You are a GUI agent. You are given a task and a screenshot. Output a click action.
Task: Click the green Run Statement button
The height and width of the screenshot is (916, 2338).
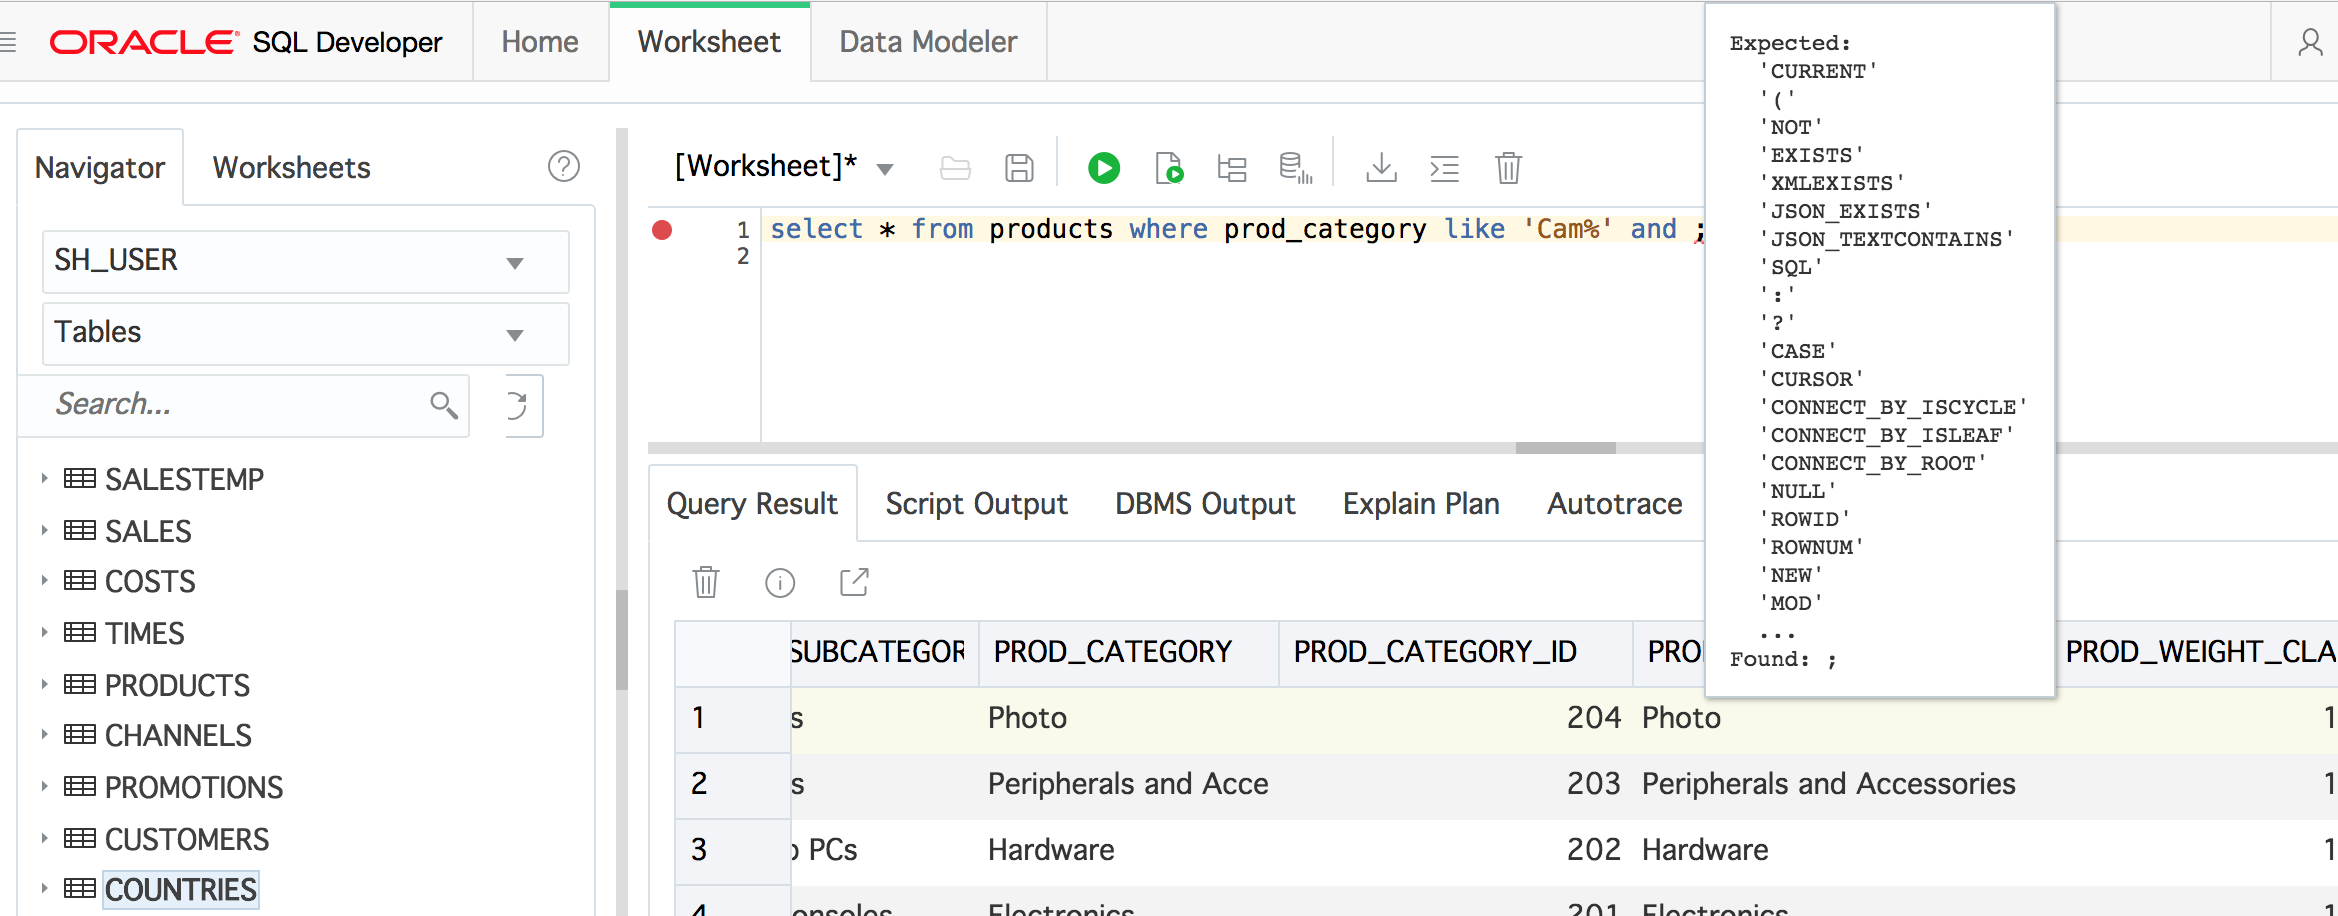(1103, 168)
